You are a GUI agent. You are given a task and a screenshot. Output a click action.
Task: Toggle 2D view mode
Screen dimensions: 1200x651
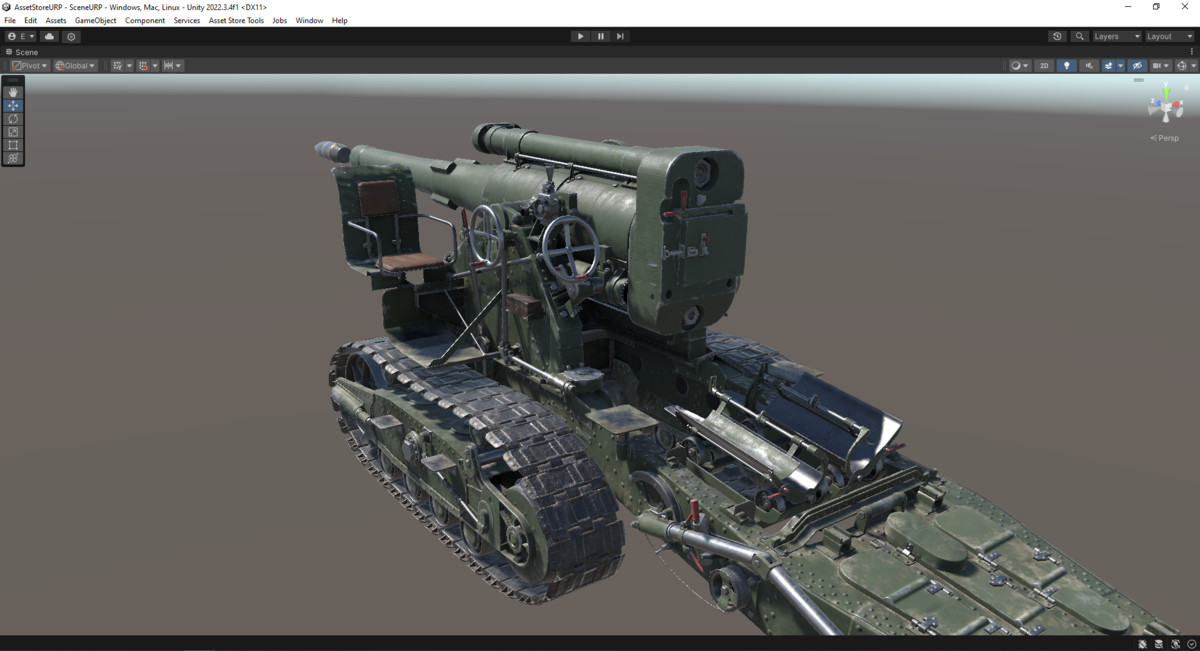click(x=1043, y=64)
